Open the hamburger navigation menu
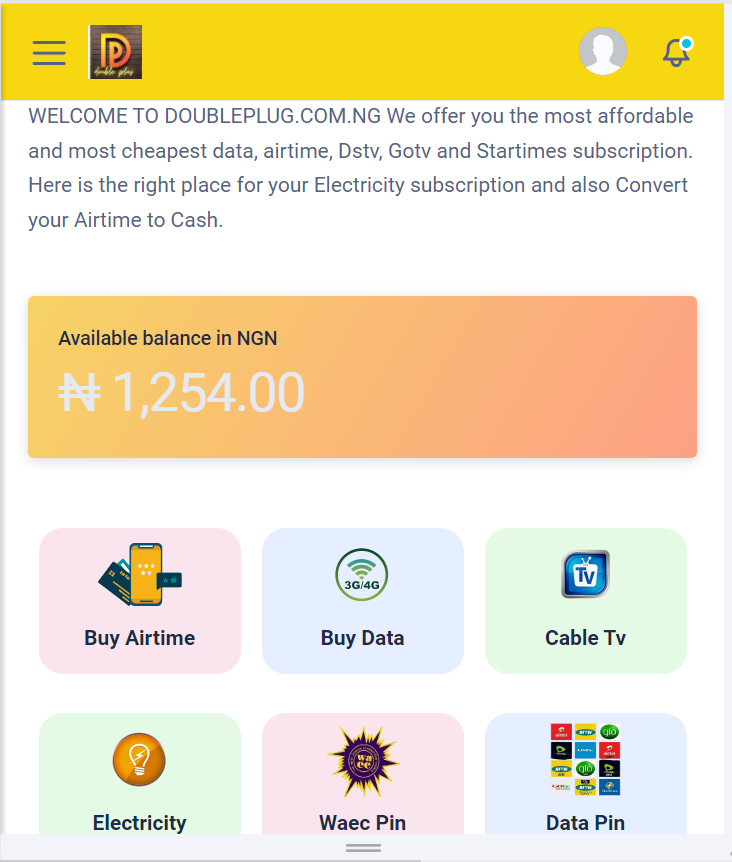Image resolution: width=732 pixels, height=862 pixels. tap(49, 53)
